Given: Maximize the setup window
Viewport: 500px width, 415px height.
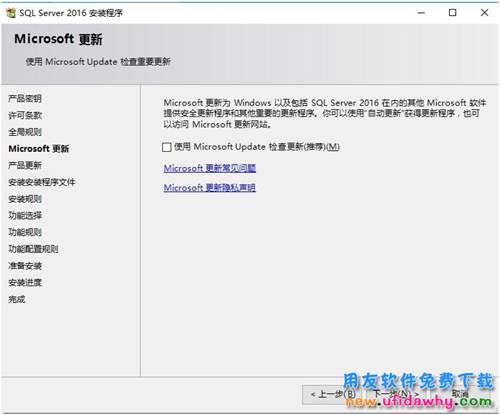Looking at the screenshot, I should [x=453, y=13].
